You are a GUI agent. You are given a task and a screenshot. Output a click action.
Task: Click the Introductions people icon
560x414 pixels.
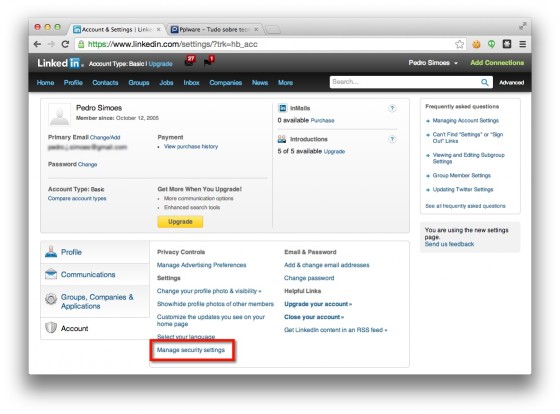(282, 139)
